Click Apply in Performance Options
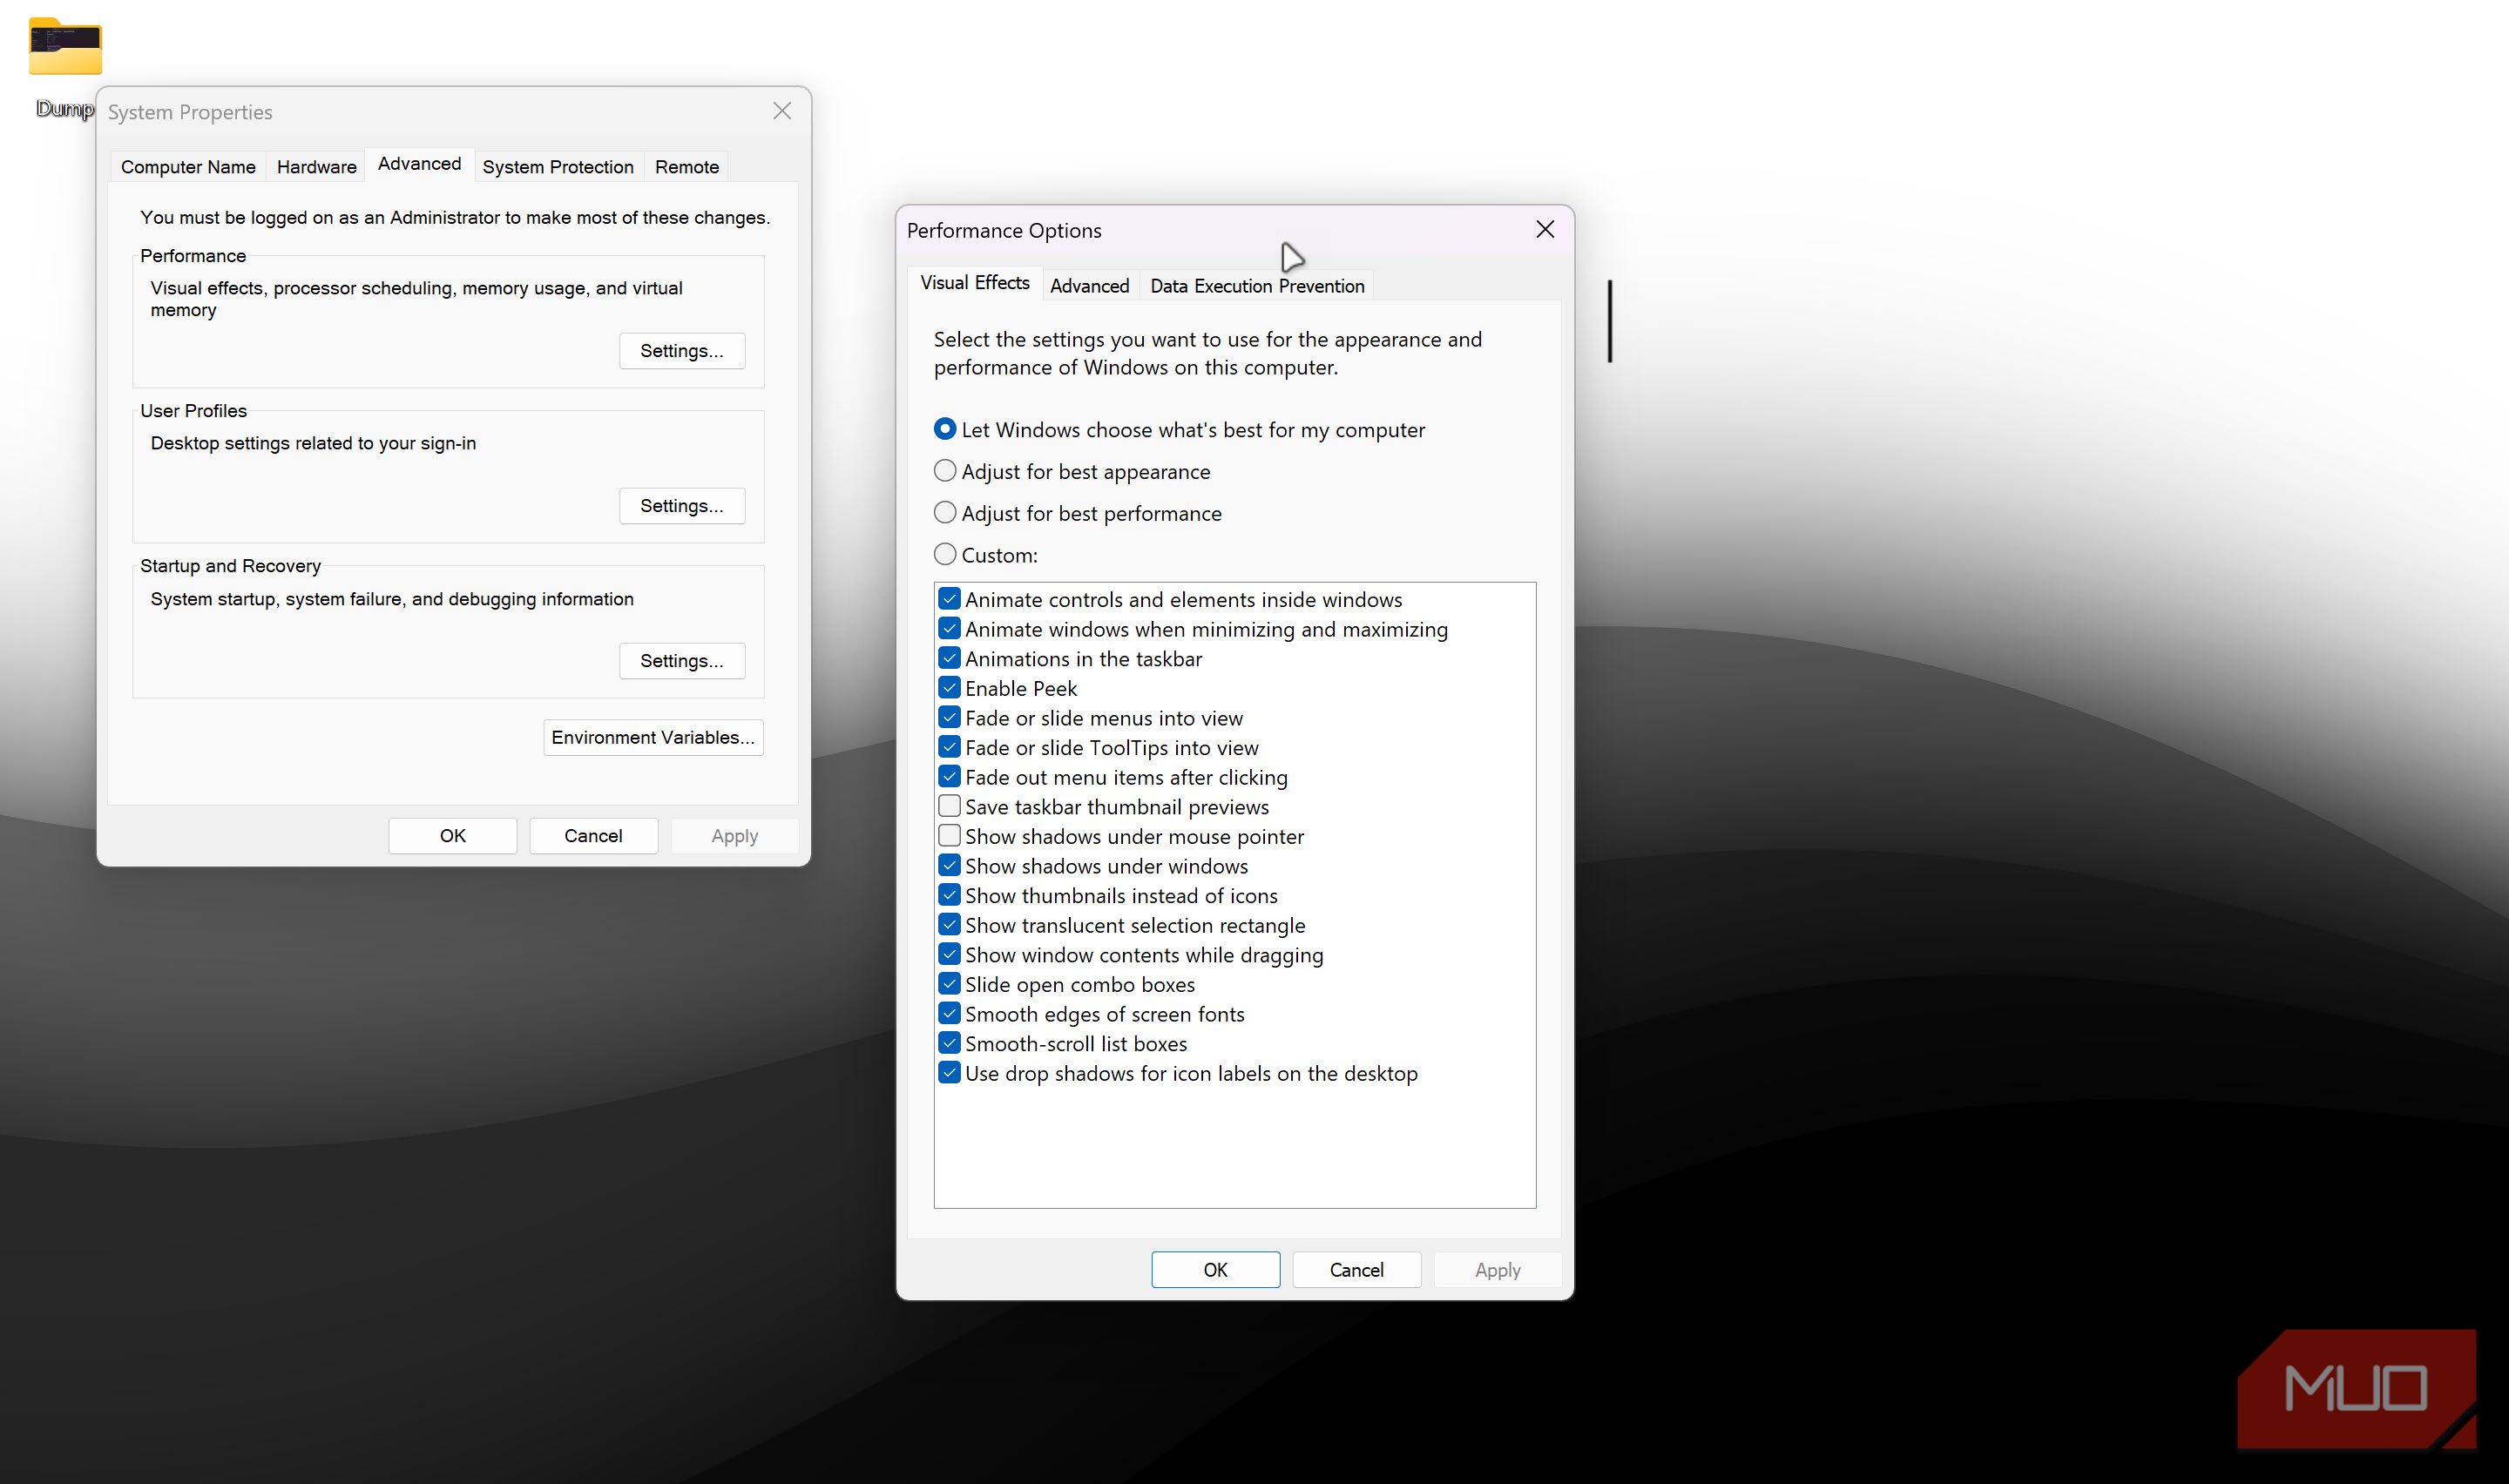The height and width of the screenshot is (1484, 2509). [1497, 1270]
